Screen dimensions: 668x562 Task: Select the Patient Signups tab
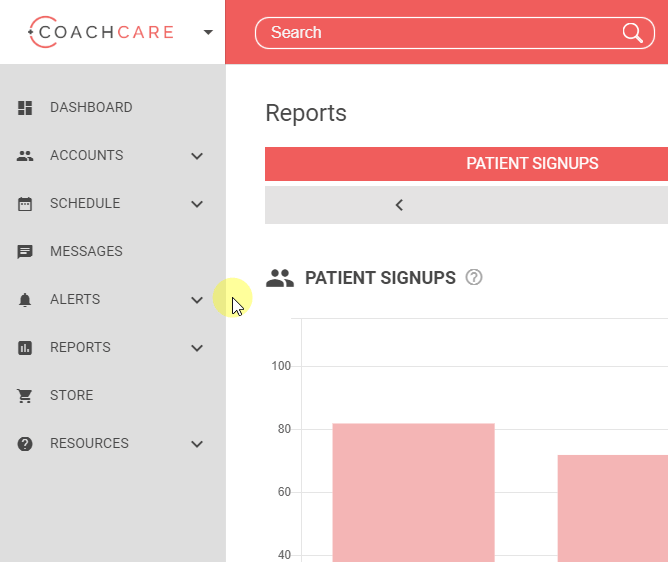click(532, 164)
